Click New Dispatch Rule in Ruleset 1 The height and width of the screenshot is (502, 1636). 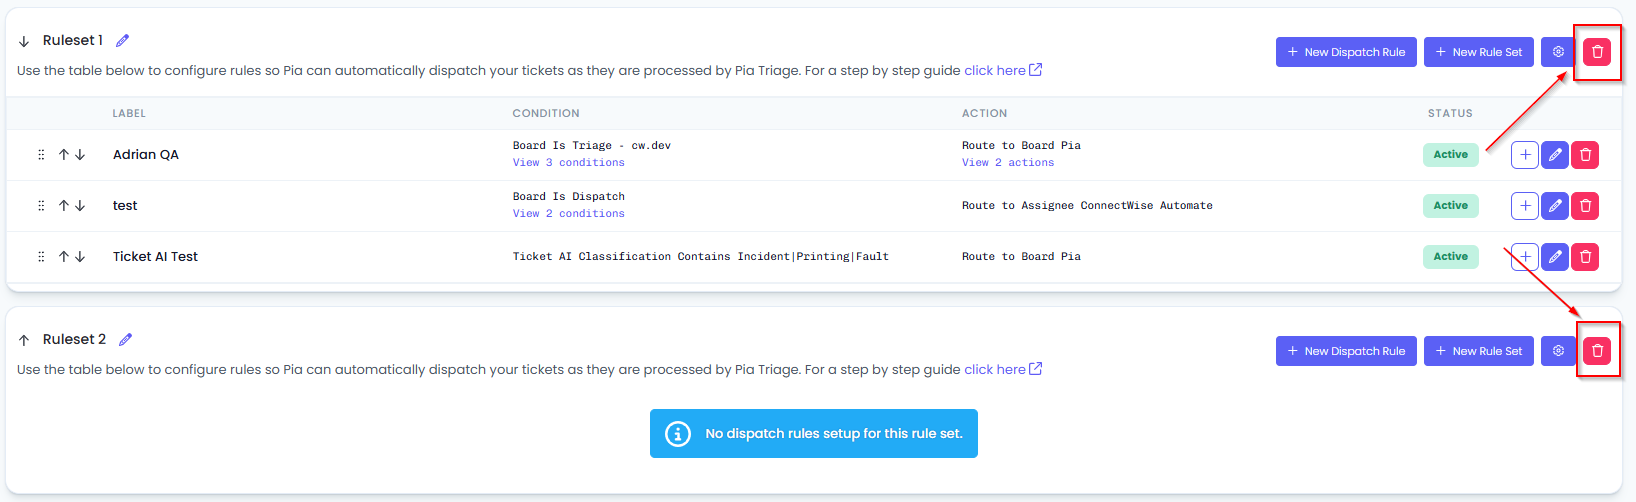click(x=1346, y=52)
